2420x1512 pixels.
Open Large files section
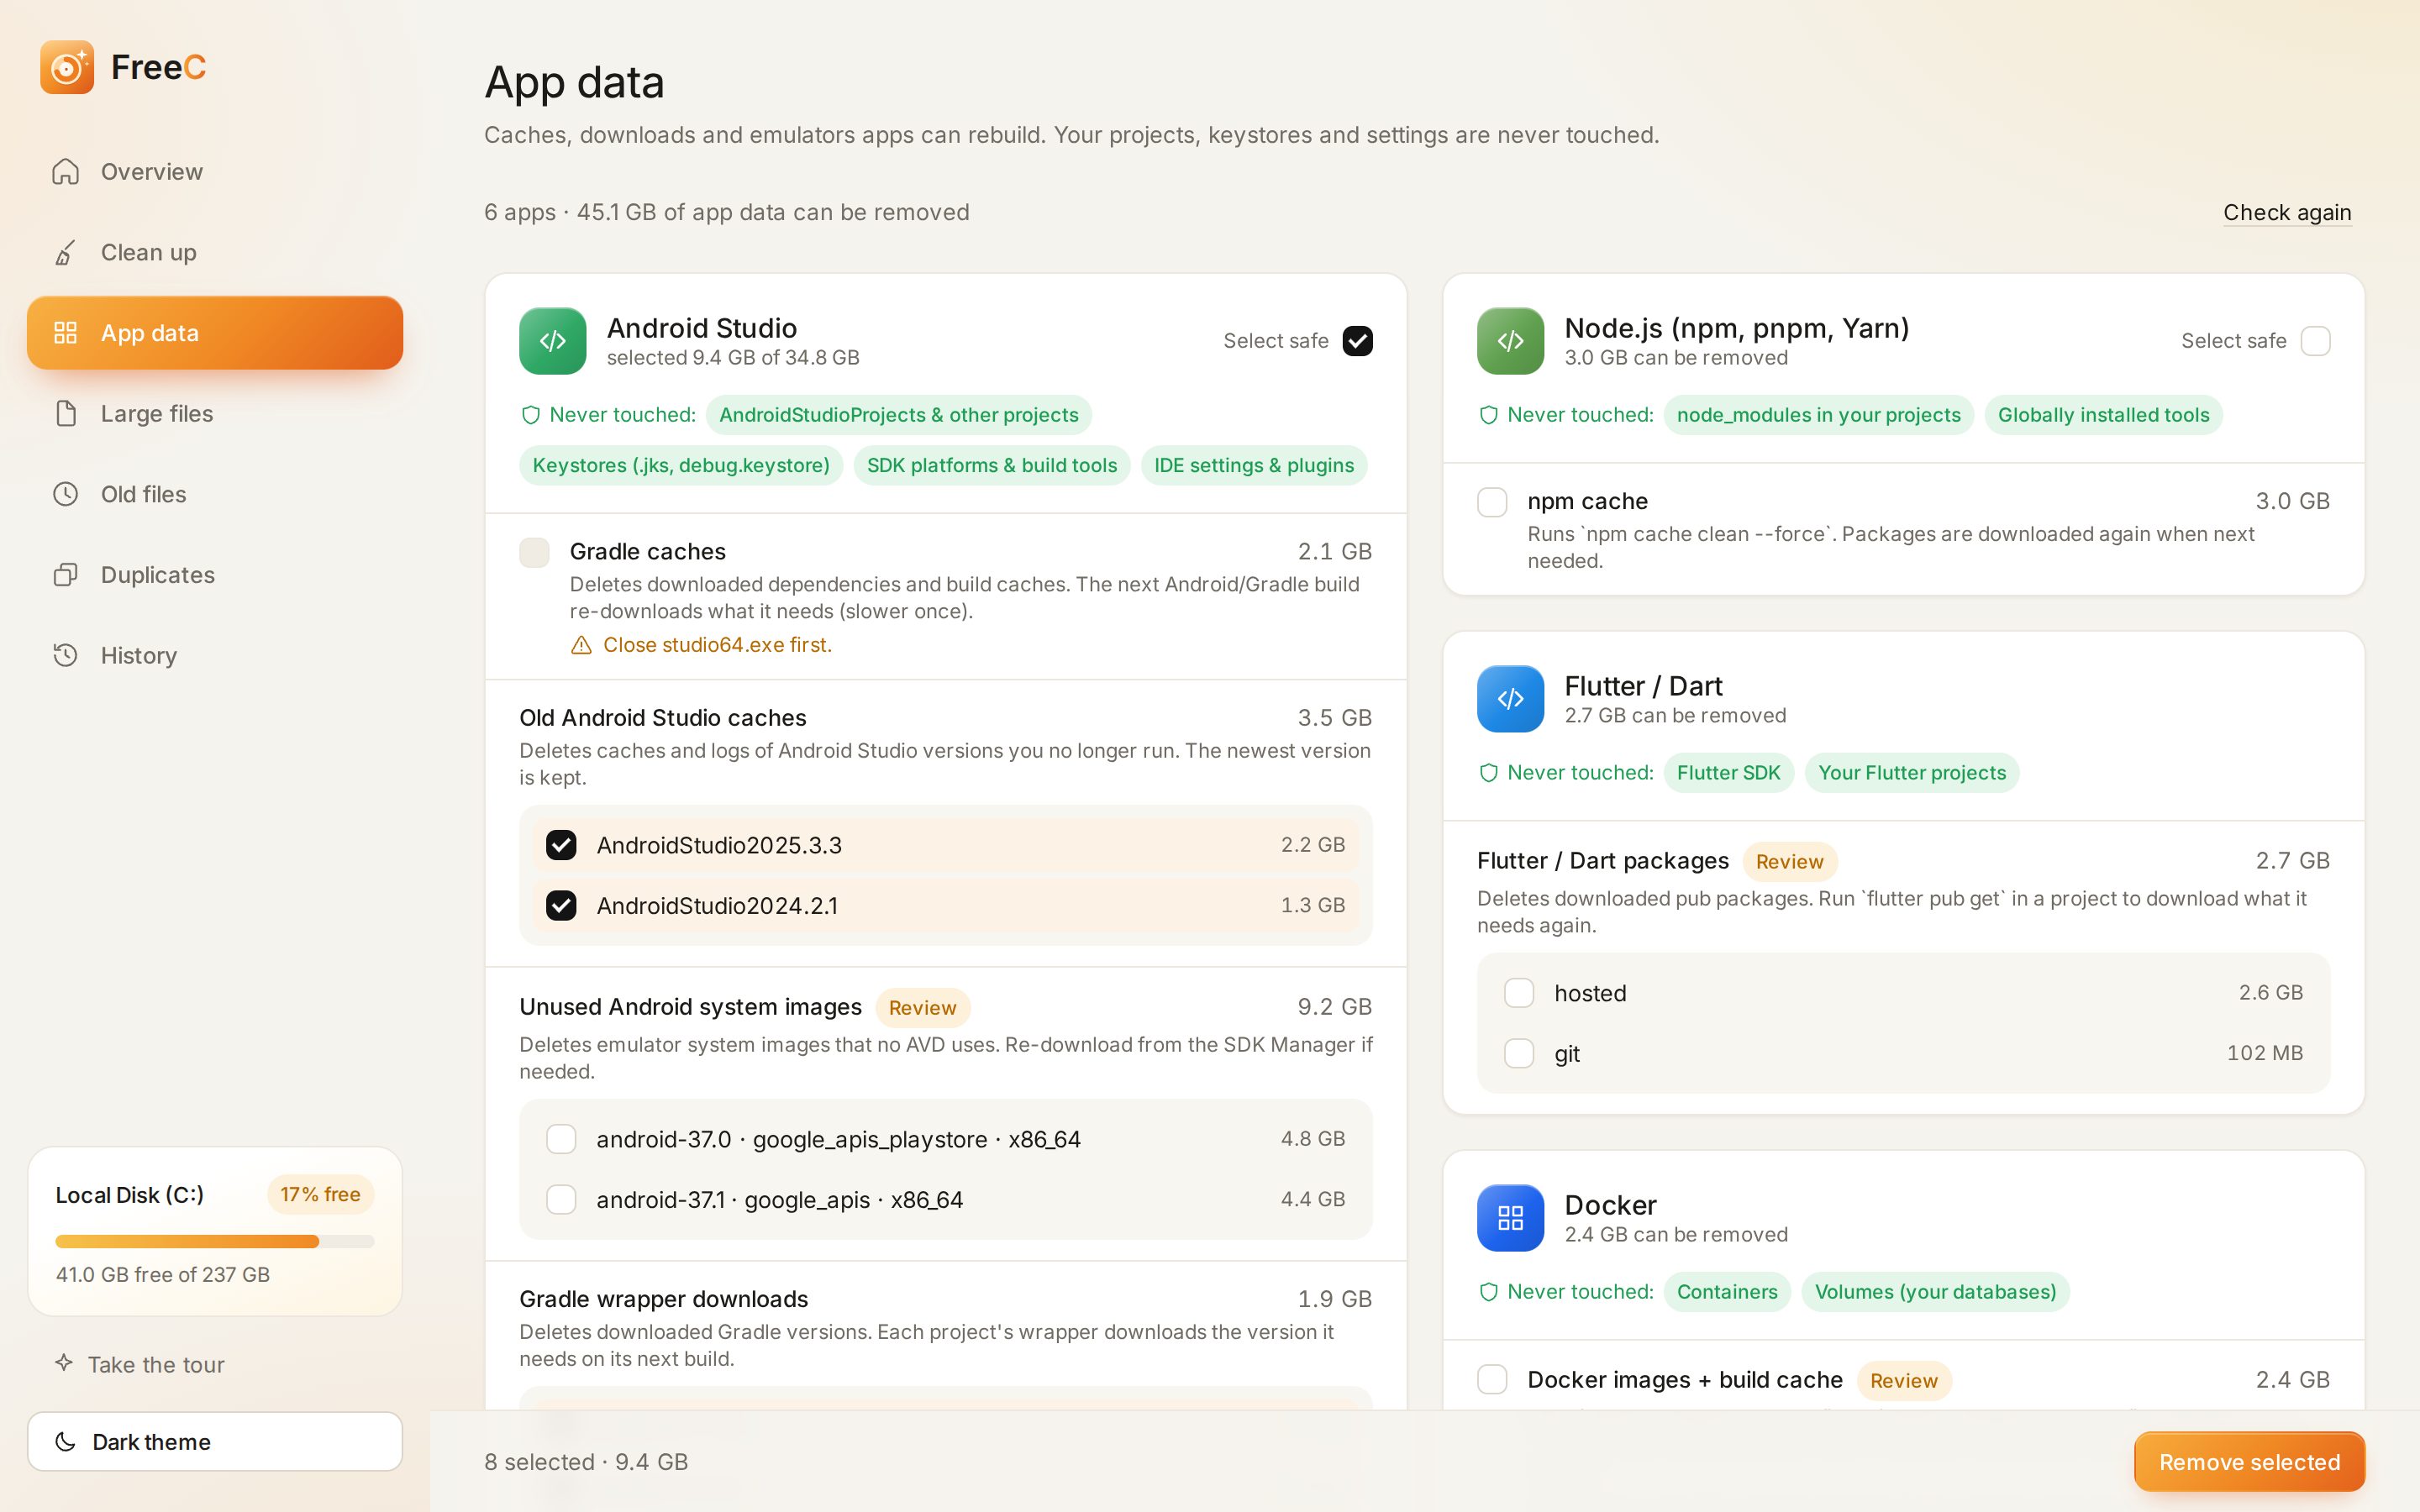[x=215, y=414]
